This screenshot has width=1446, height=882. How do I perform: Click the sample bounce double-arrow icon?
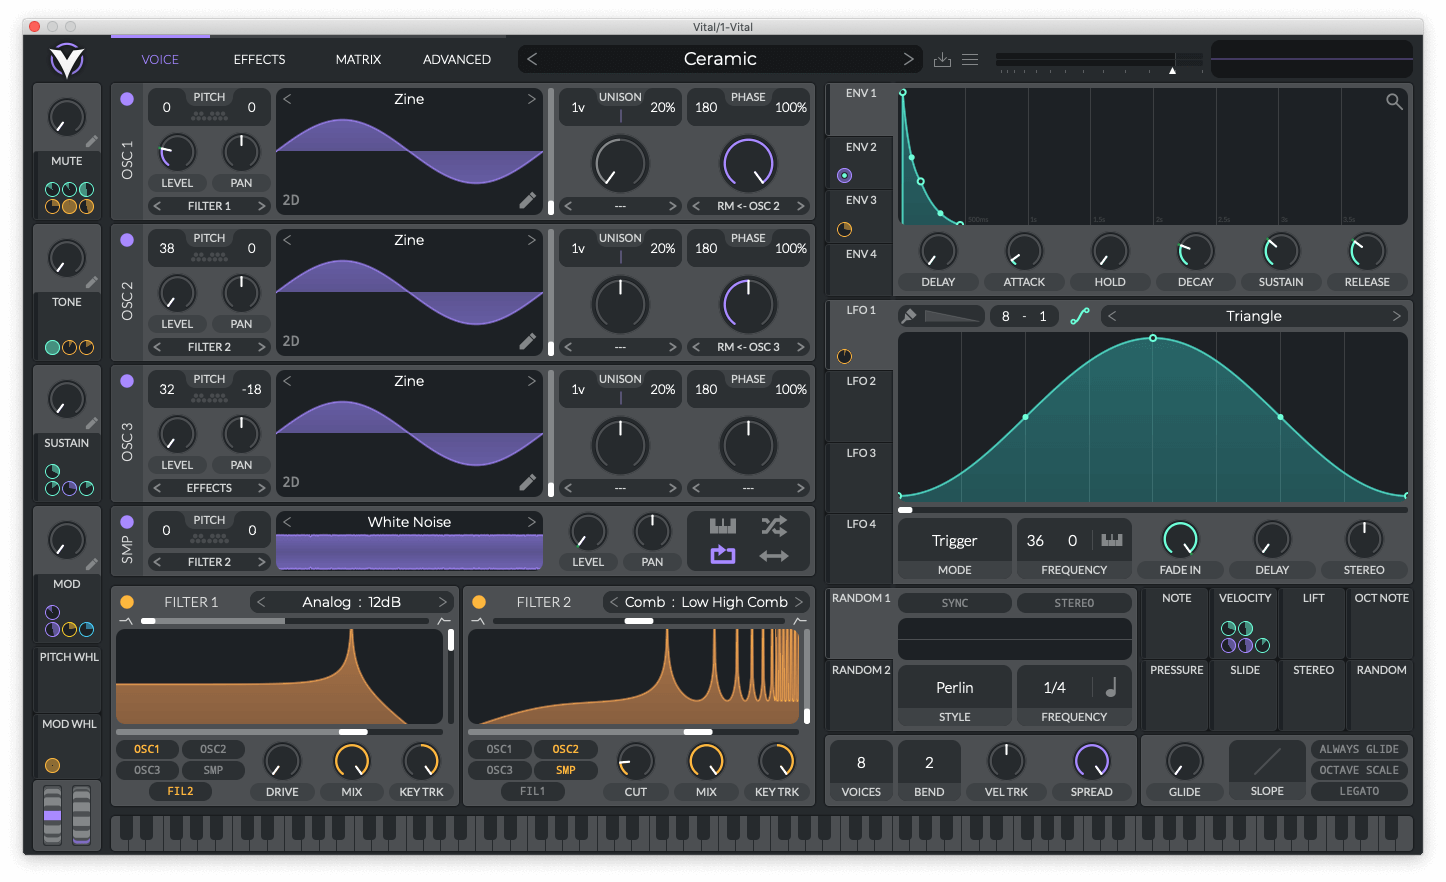(774, 556)
